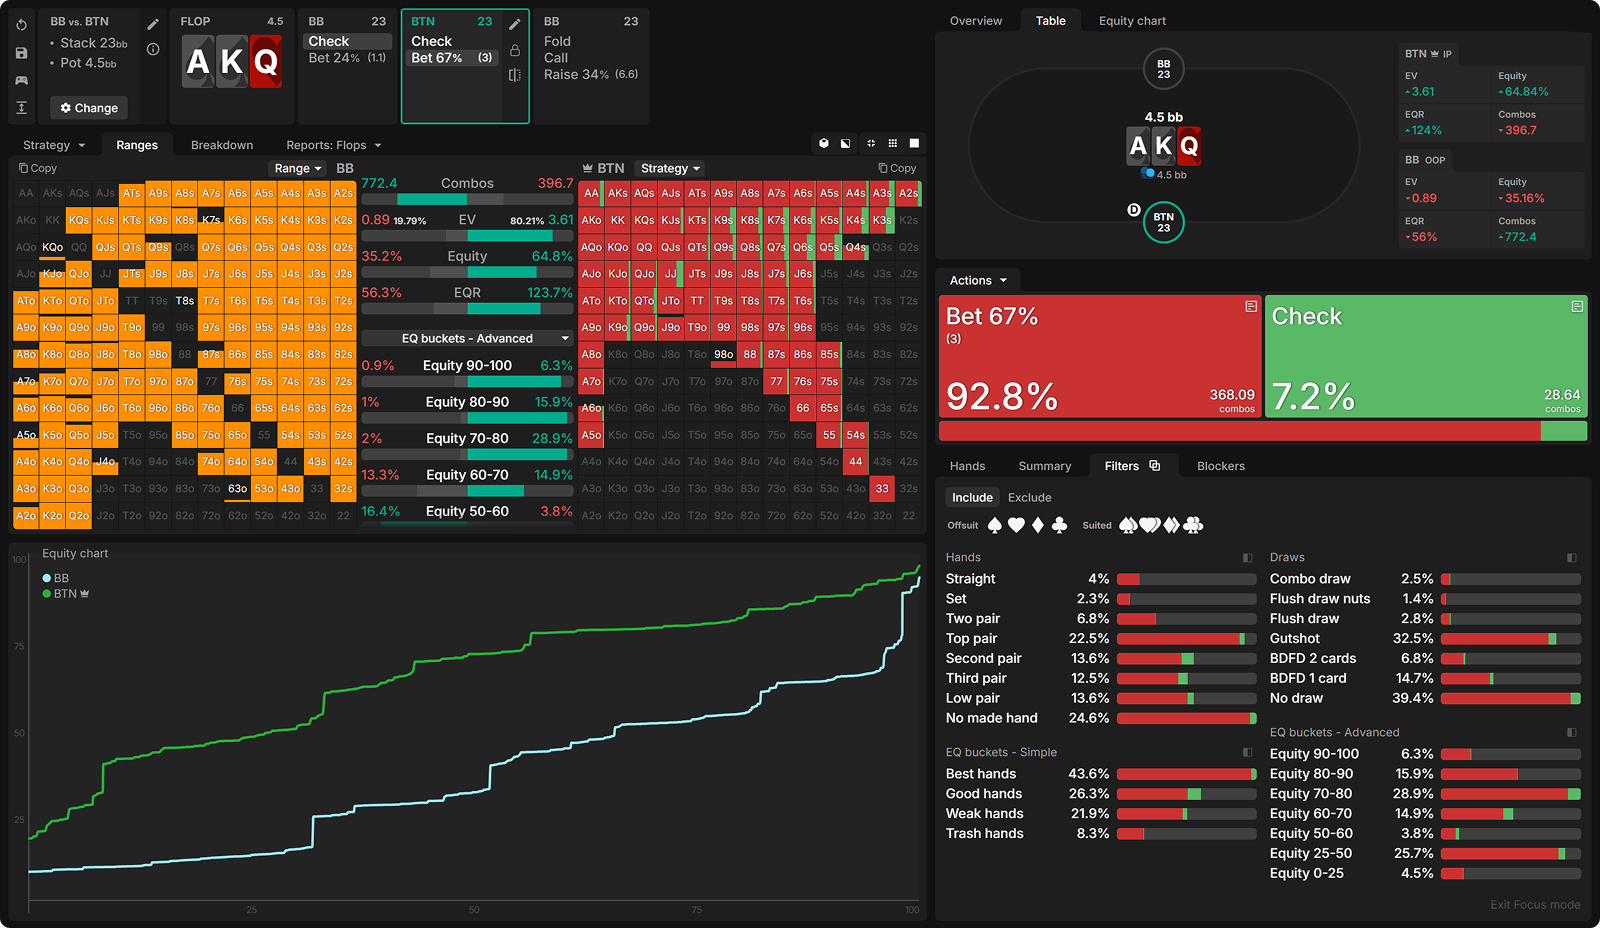Click Copy above the BTN matrix
This screenshot has height=928, width=1600.
(x=897, y=169)
